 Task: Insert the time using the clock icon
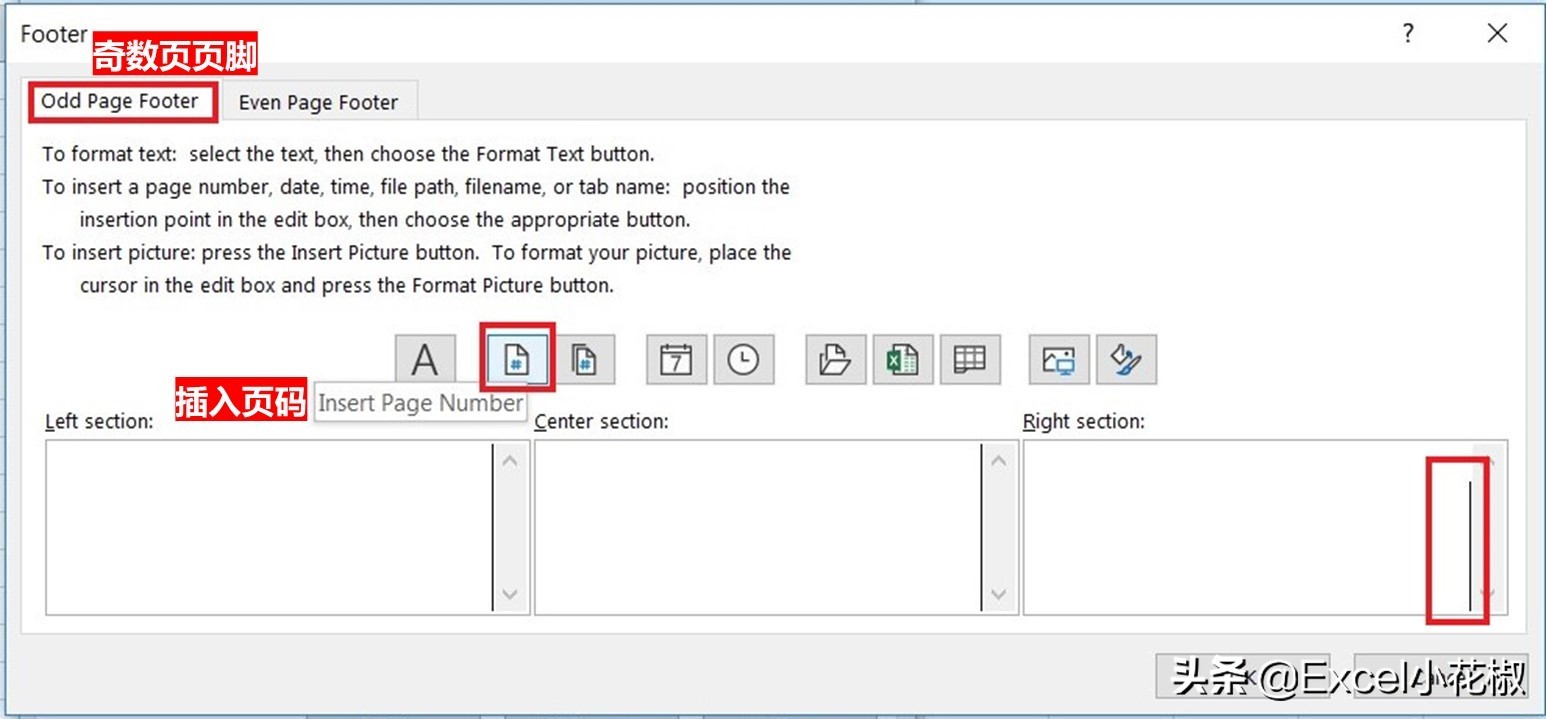[743, 359]
